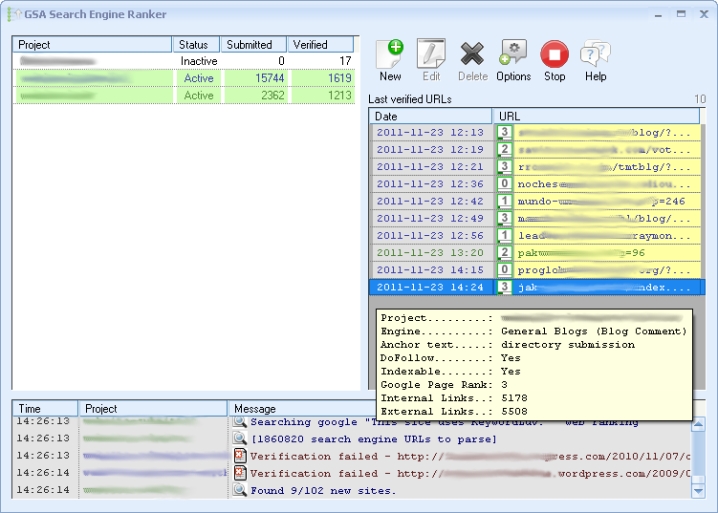This screenshot has height=513, width=718.
Task: Select the verified URL dated 2011-11-23 13:20
Action: 430,252
